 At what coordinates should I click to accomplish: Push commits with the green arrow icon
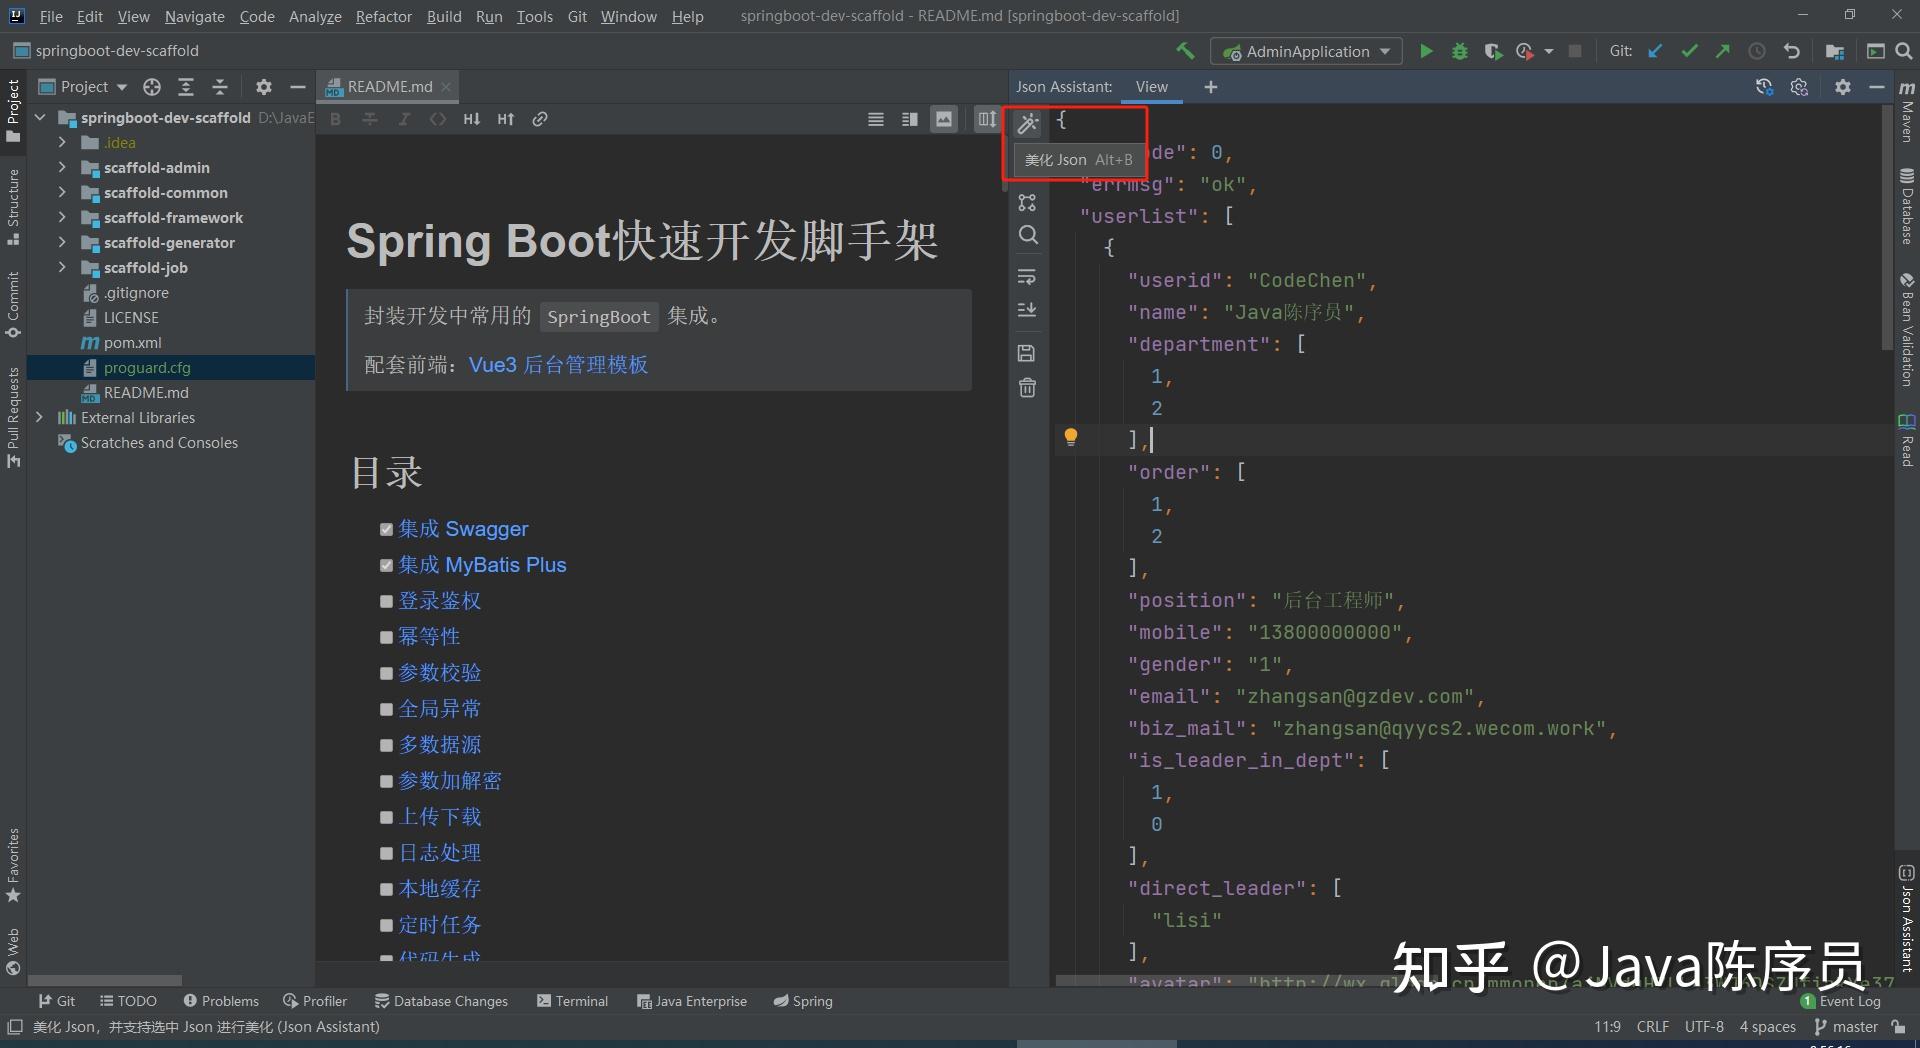1722,51
